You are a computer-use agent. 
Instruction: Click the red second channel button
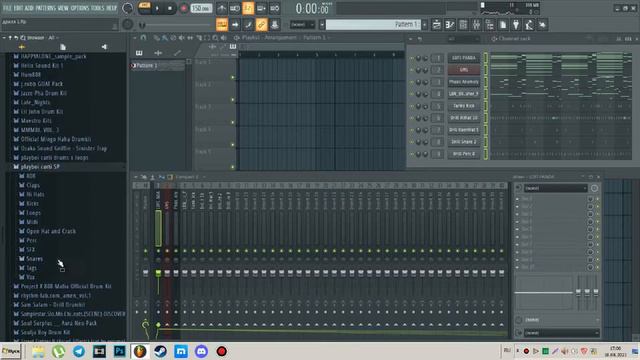tap(464, 70)
